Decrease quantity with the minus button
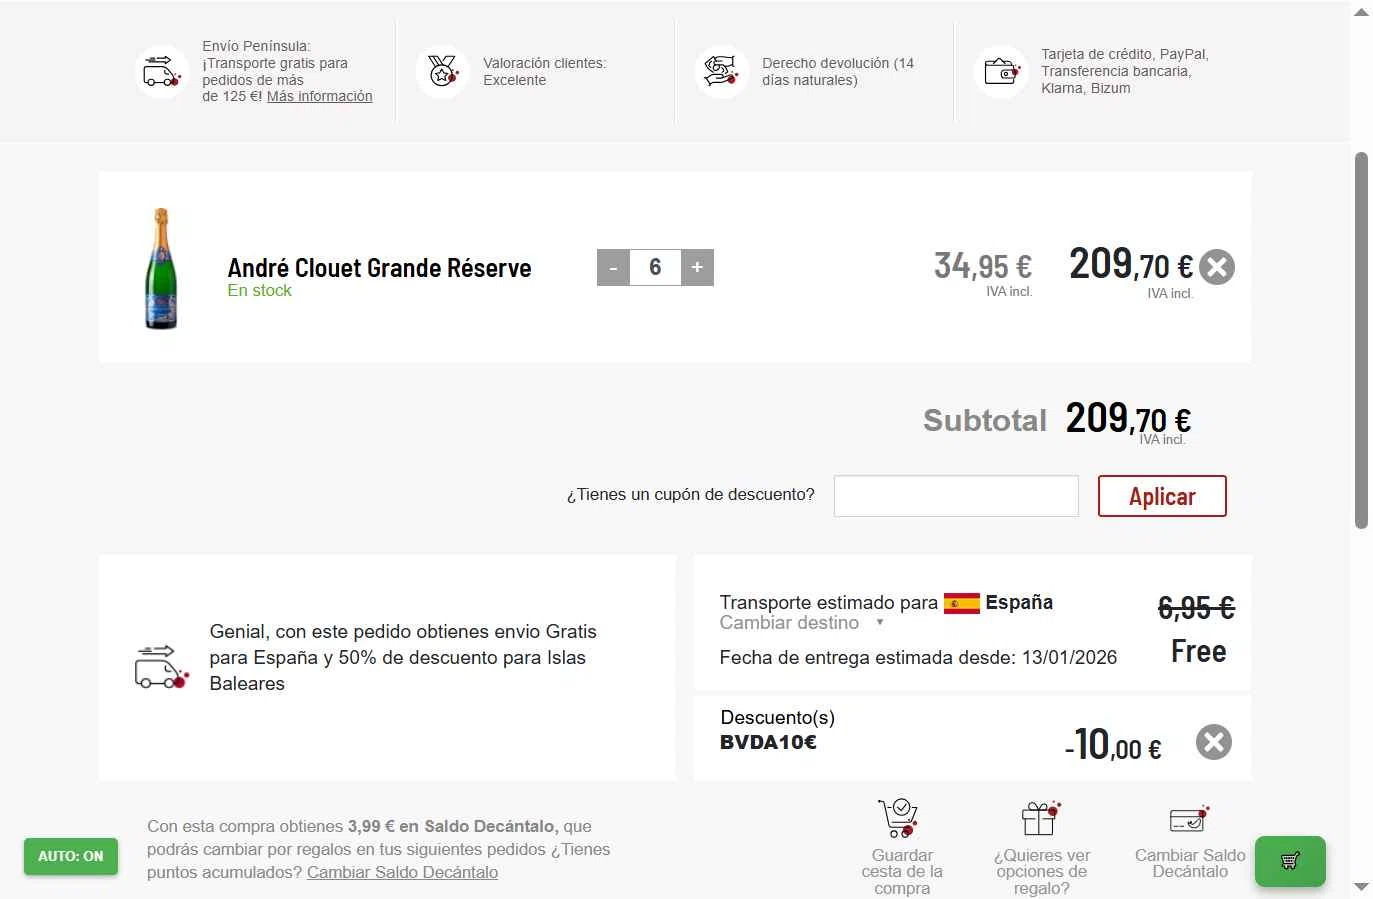Screen dimensions: 1373x899 pos(613,267)
